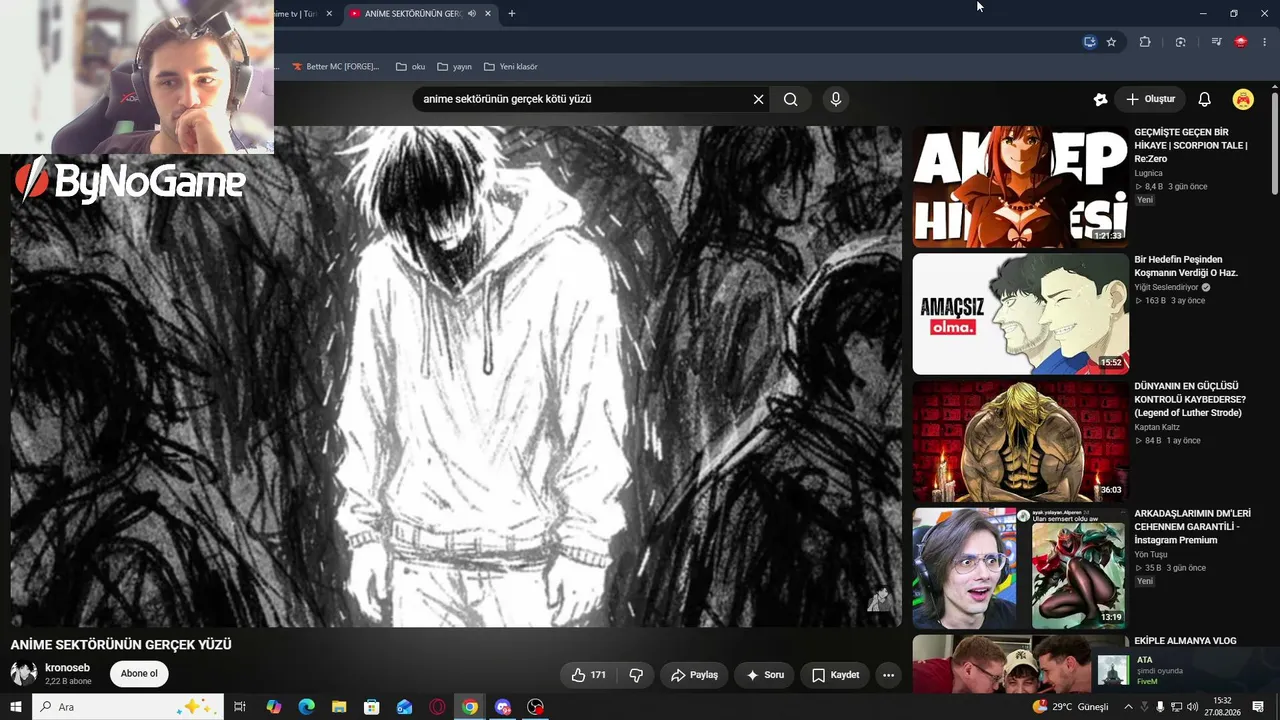The height and width of the screenshot is (720, 1280).
Task: Click the video player channel watermark icon
Action: pos(879,599)
